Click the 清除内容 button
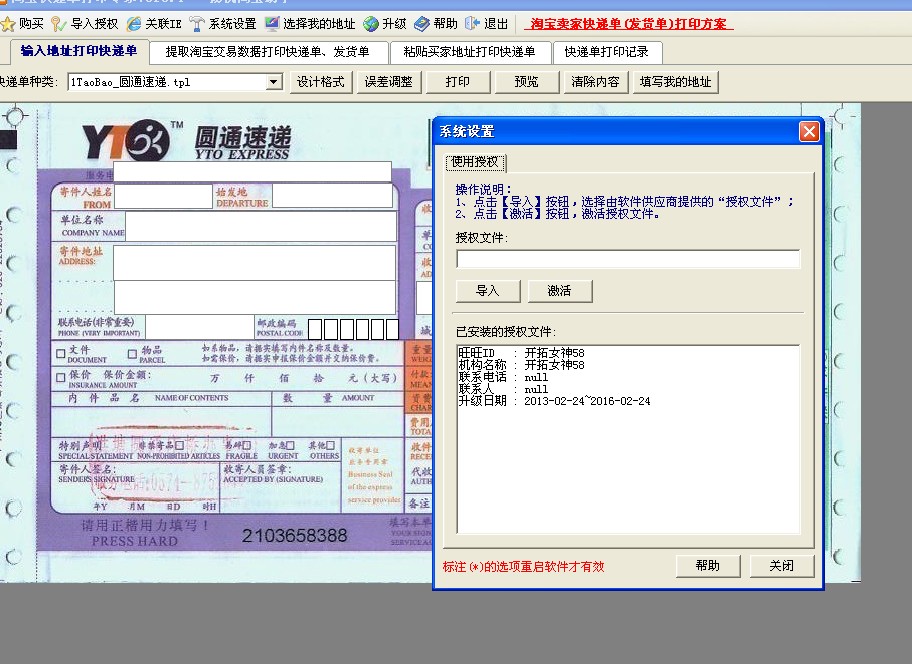Image resolution: width=912 pixels, height=664 pixels. [x=596, y=82]
